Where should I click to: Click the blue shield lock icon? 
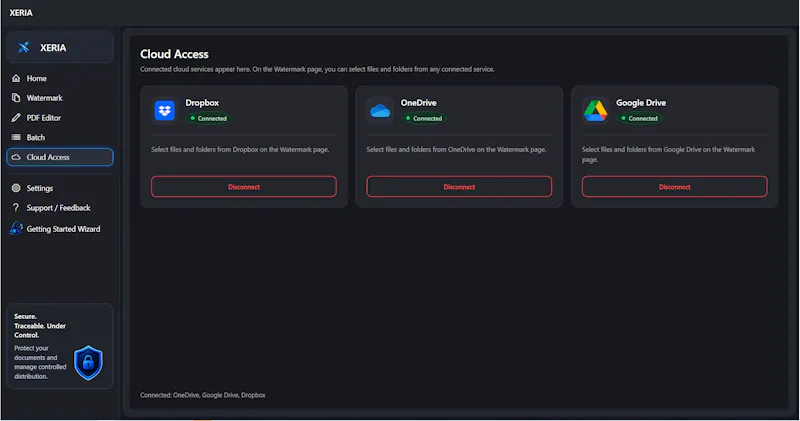tap(88, 363)
